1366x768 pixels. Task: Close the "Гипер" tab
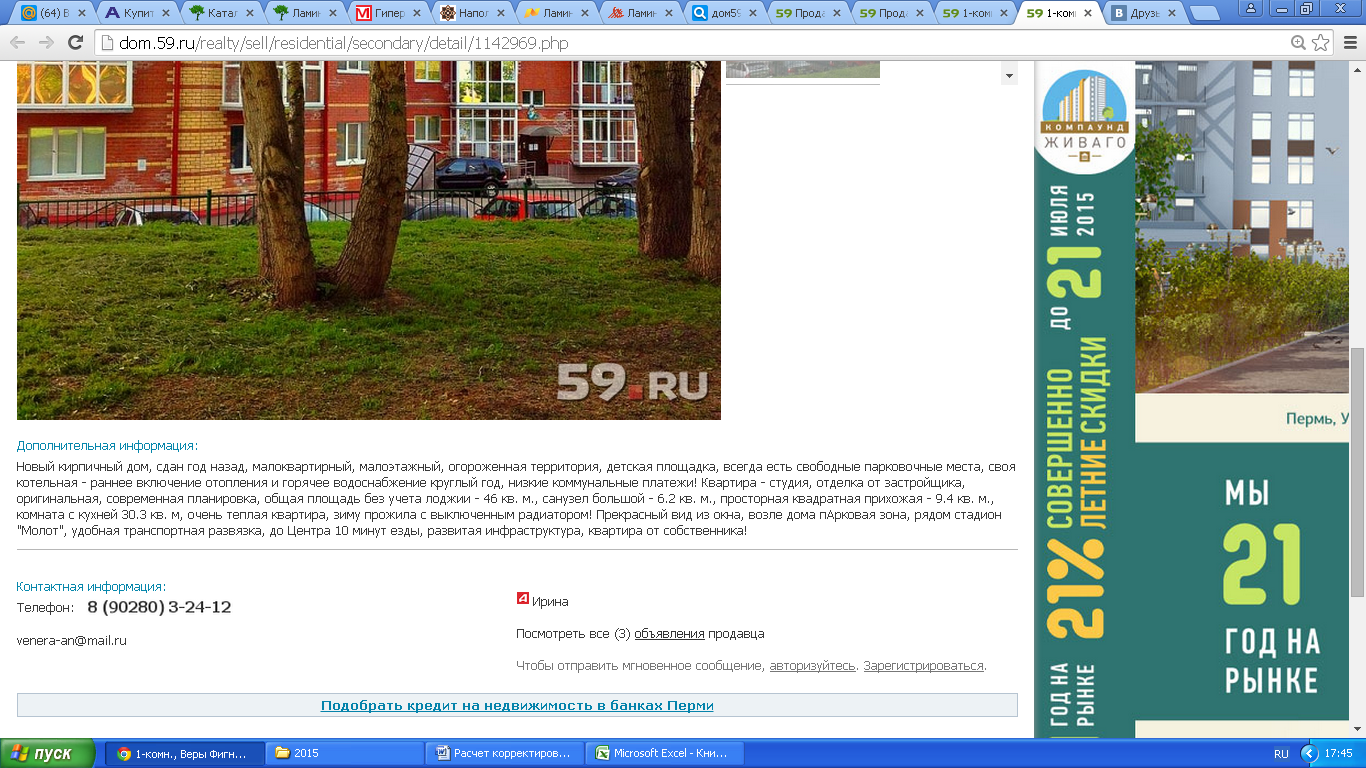(415, 14)
